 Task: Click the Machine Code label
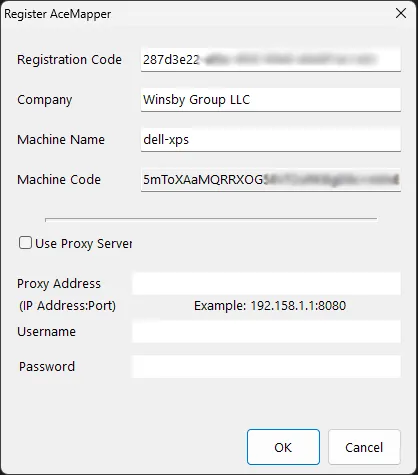[x=59, y=180]
